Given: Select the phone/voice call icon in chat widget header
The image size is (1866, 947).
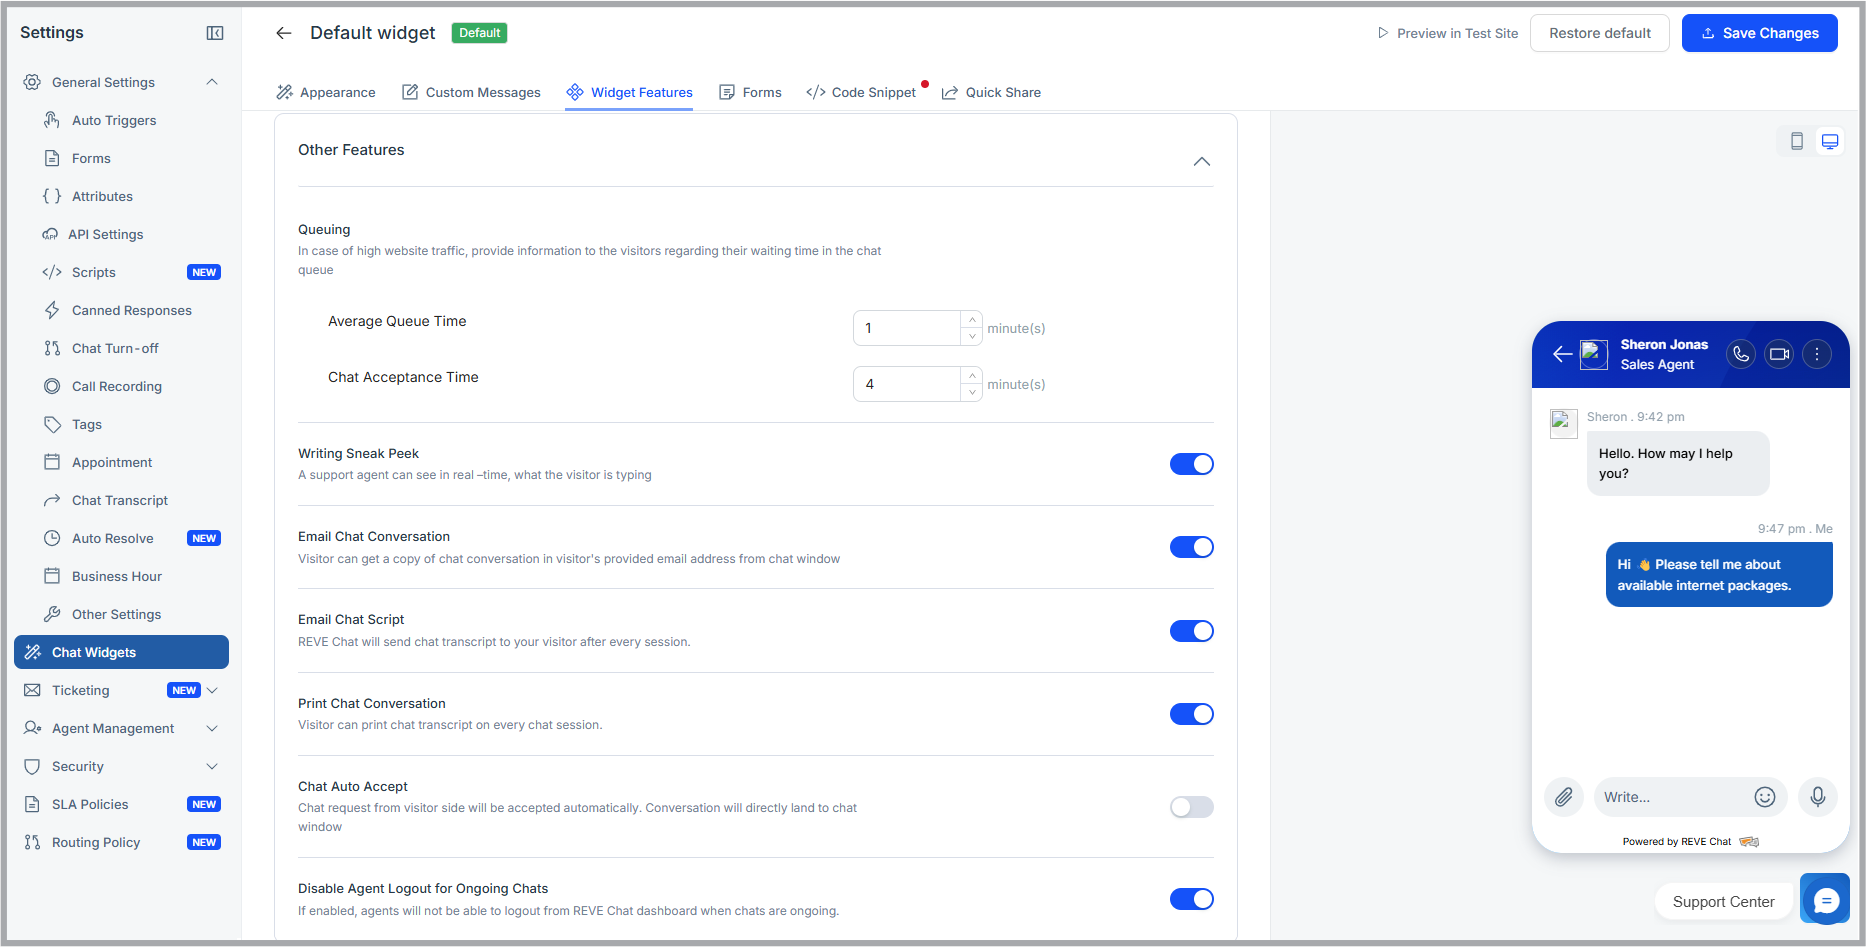Looking at the screenshot, I should tap(1740, 353).
